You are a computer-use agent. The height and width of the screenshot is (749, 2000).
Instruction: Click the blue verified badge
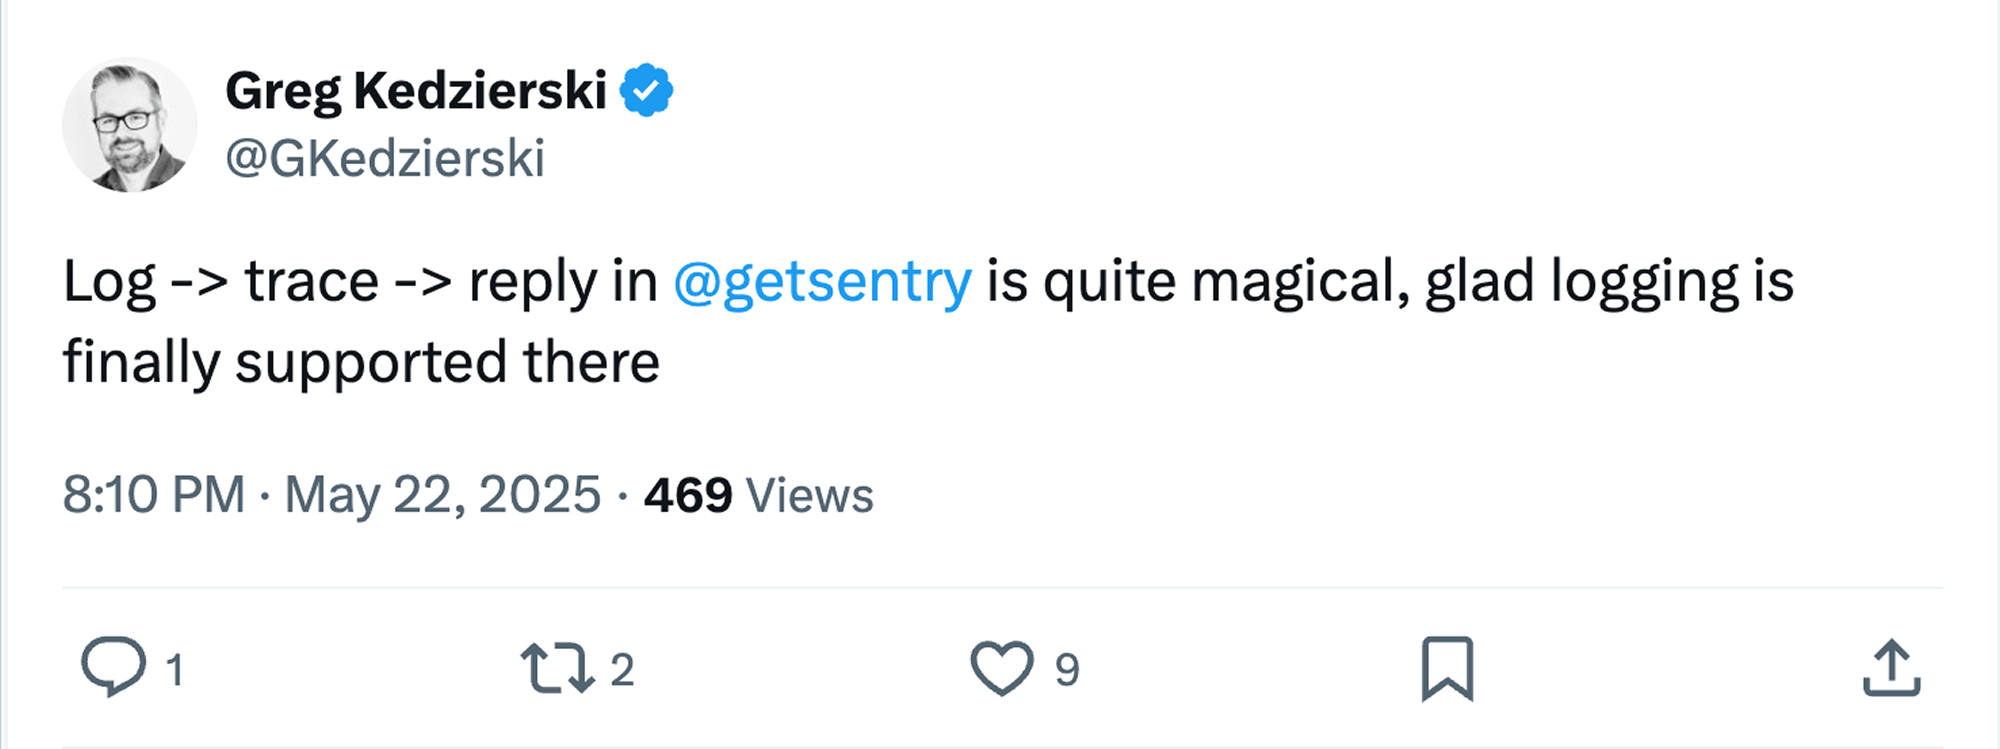point(646,91)
